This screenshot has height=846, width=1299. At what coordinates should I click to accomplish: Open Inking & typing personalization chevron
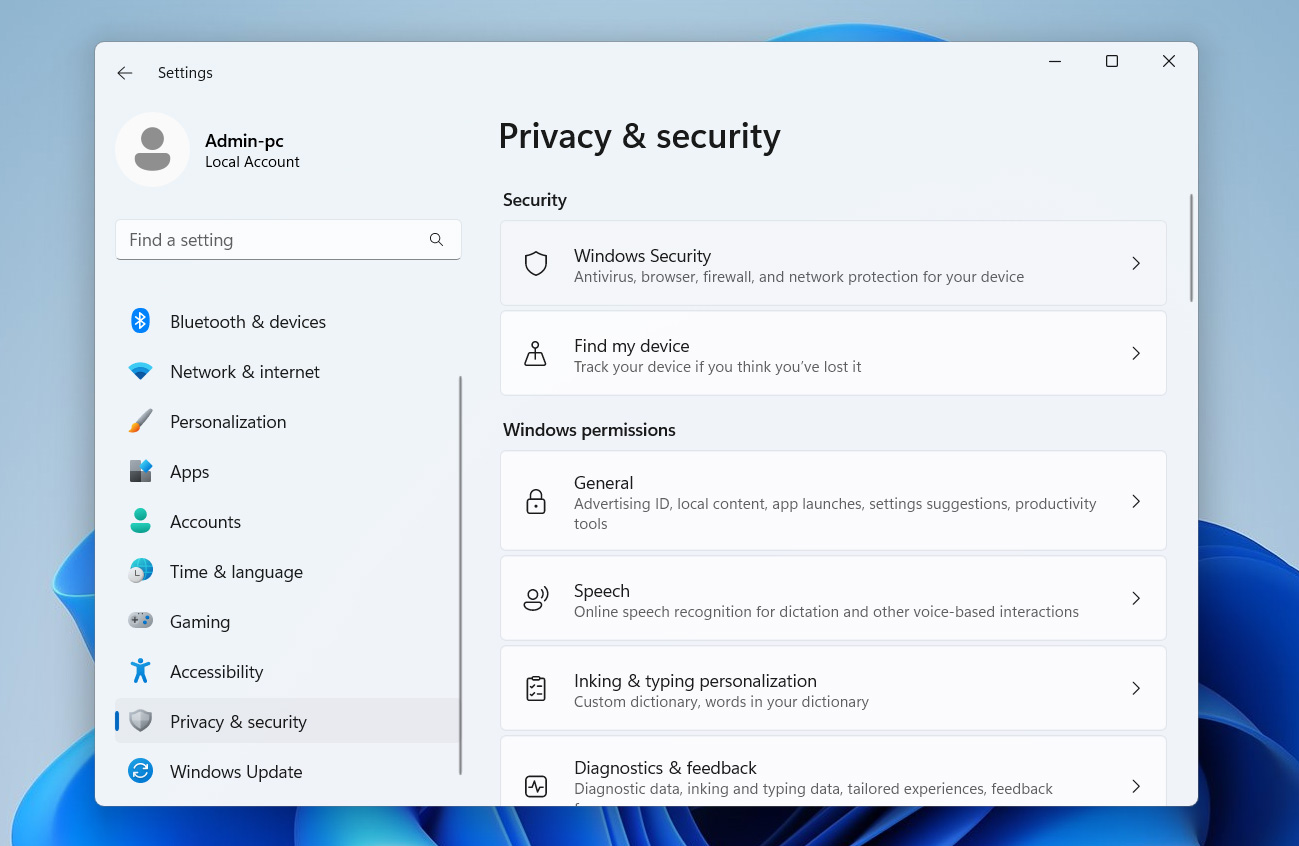tap(1136, 688)
